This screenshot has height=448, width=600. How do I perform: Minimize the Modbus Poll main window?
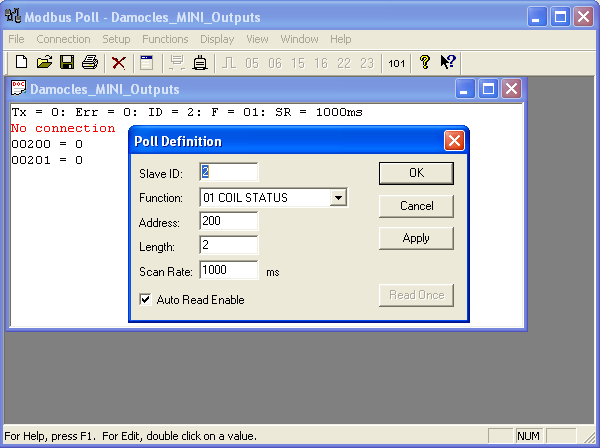pyautogui.click(x=537, y=16)
